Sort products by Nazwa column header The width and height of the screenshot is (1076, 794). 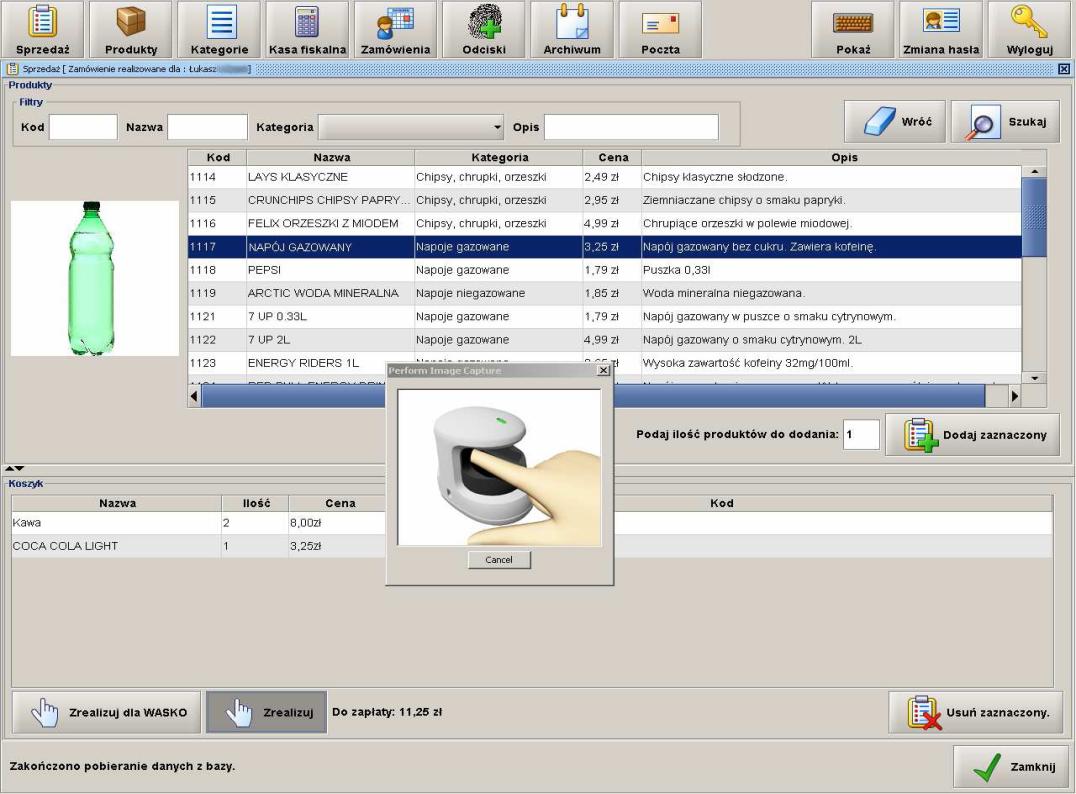point(331,157)
